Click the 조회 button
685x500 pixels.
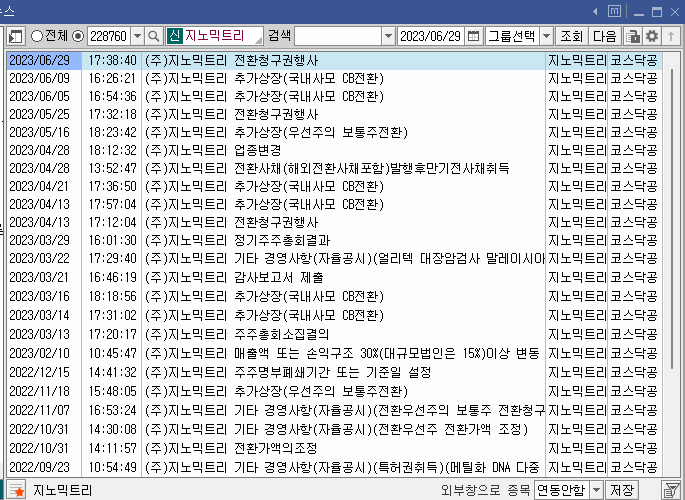[571, 36]
